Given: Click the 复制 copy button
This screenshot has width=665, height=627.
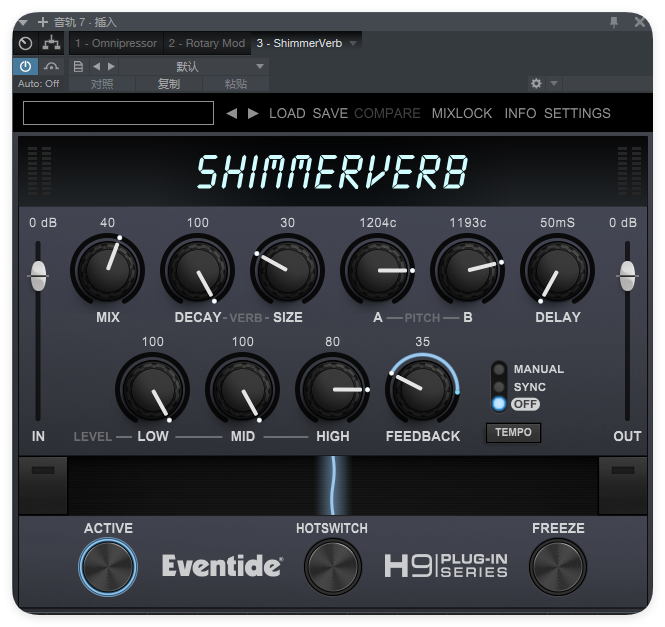Looking at the screenshot, I should point(169,84).
